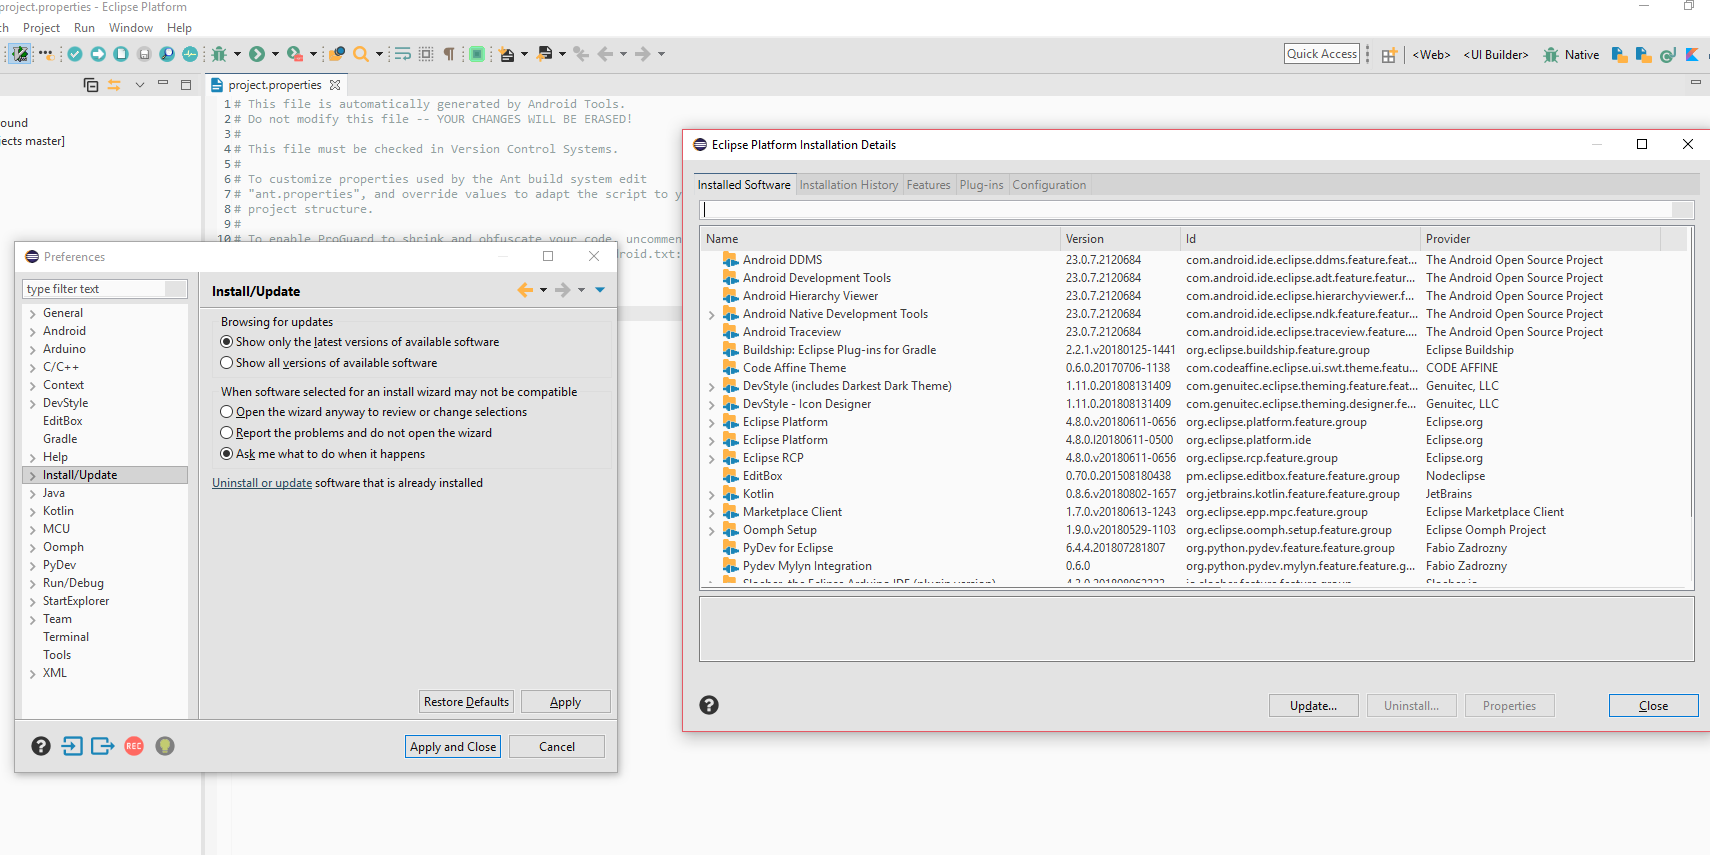Image resolution: width=1710 pixels, height=855 pixels.
Task: Click the Collapse All icon in the left panel
Action: click(x=91, y=85)
